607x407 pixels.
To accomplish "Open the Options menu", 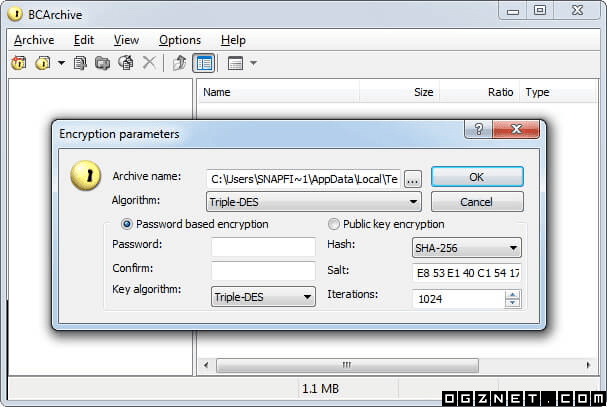I will [180, 40].
